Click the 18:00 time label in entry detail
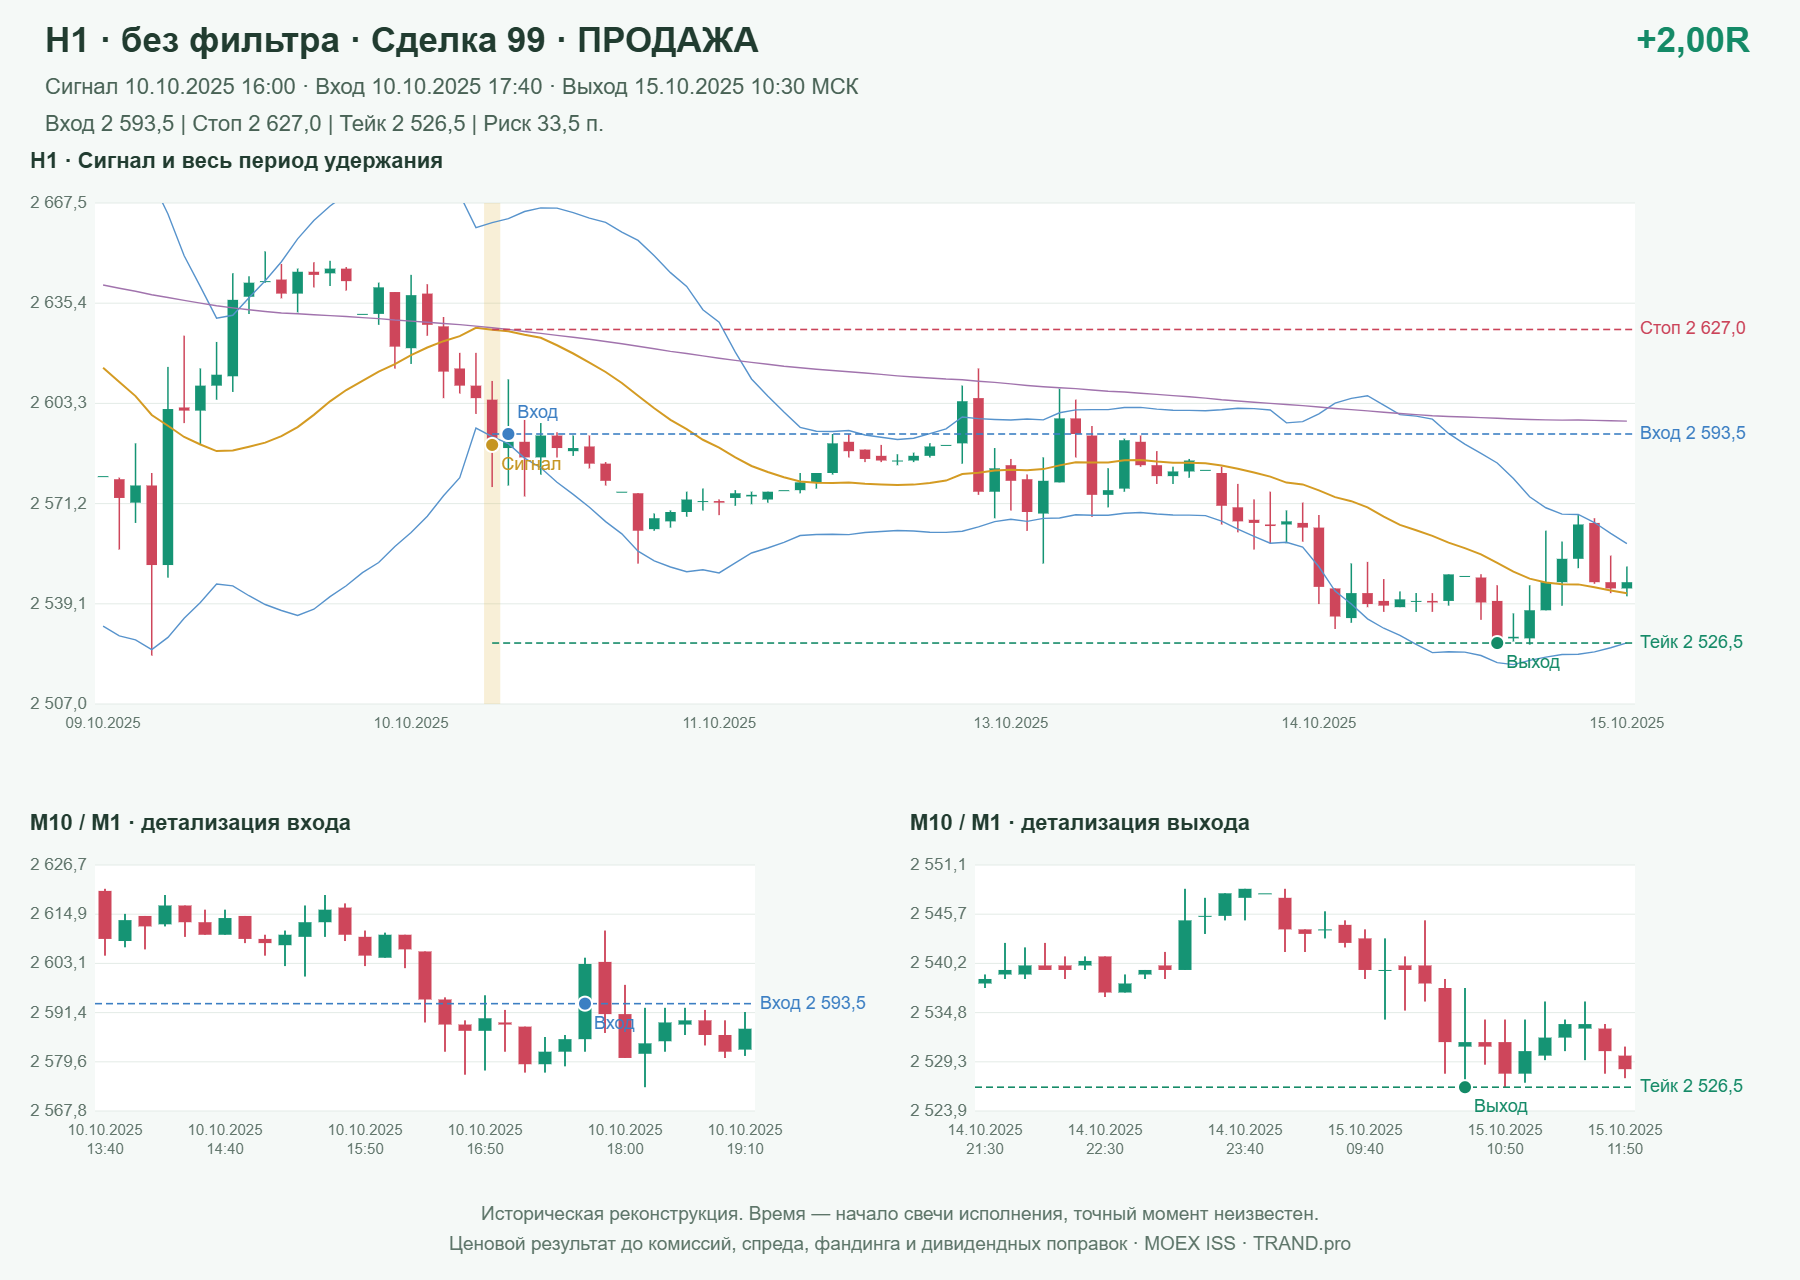The width and height of the screenshot is (1800, 1280). 625,1149
